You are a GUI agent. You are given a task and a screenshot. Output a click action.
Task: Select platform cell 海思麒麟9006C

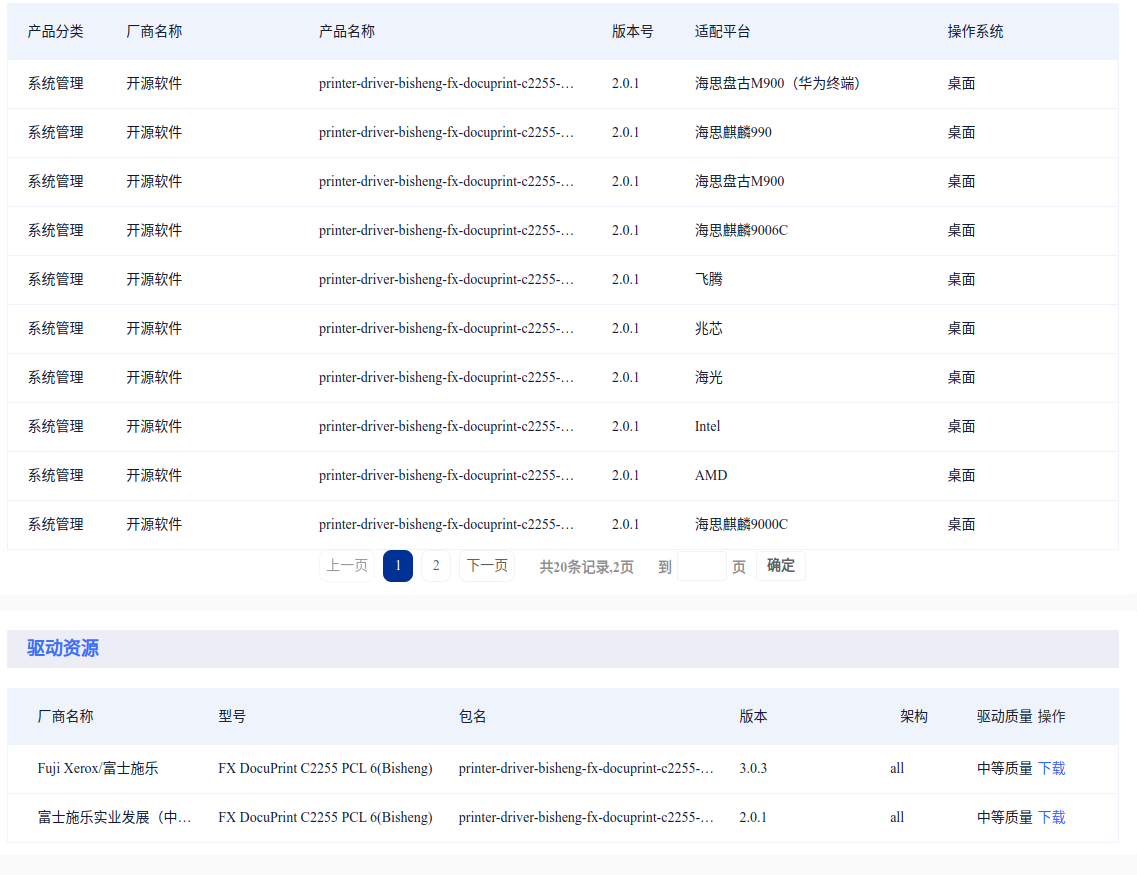tap(741, 231)
